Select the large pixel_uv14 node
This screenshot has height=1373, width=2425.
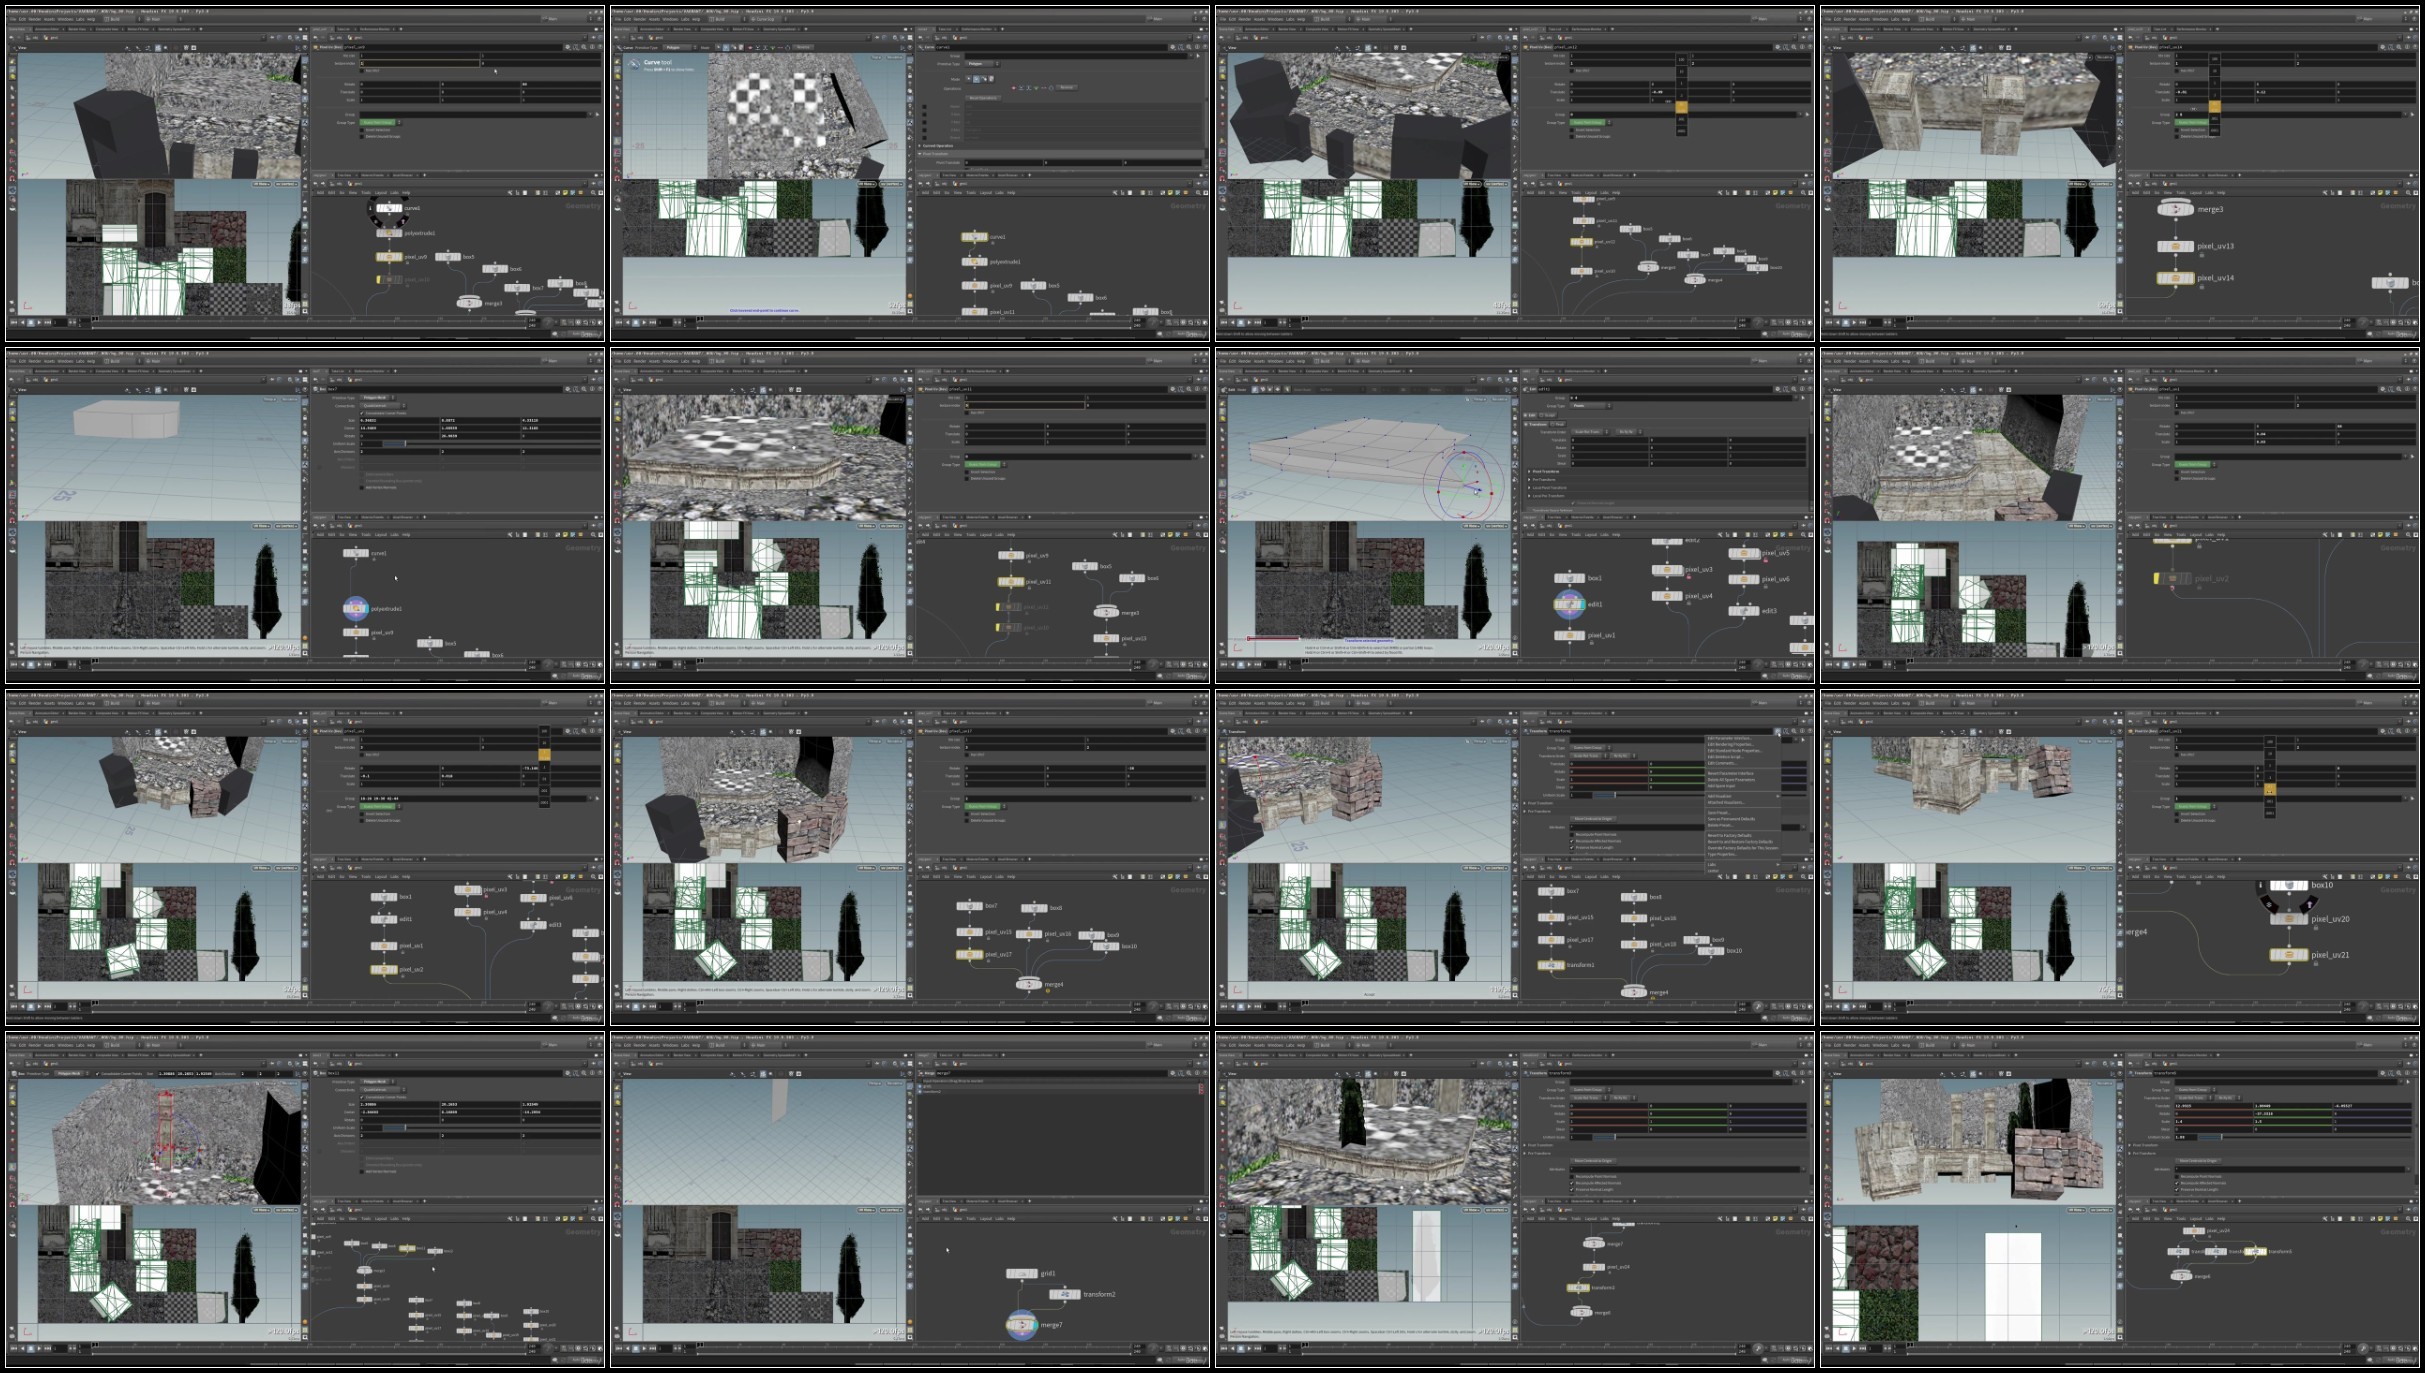point(2175,278)
